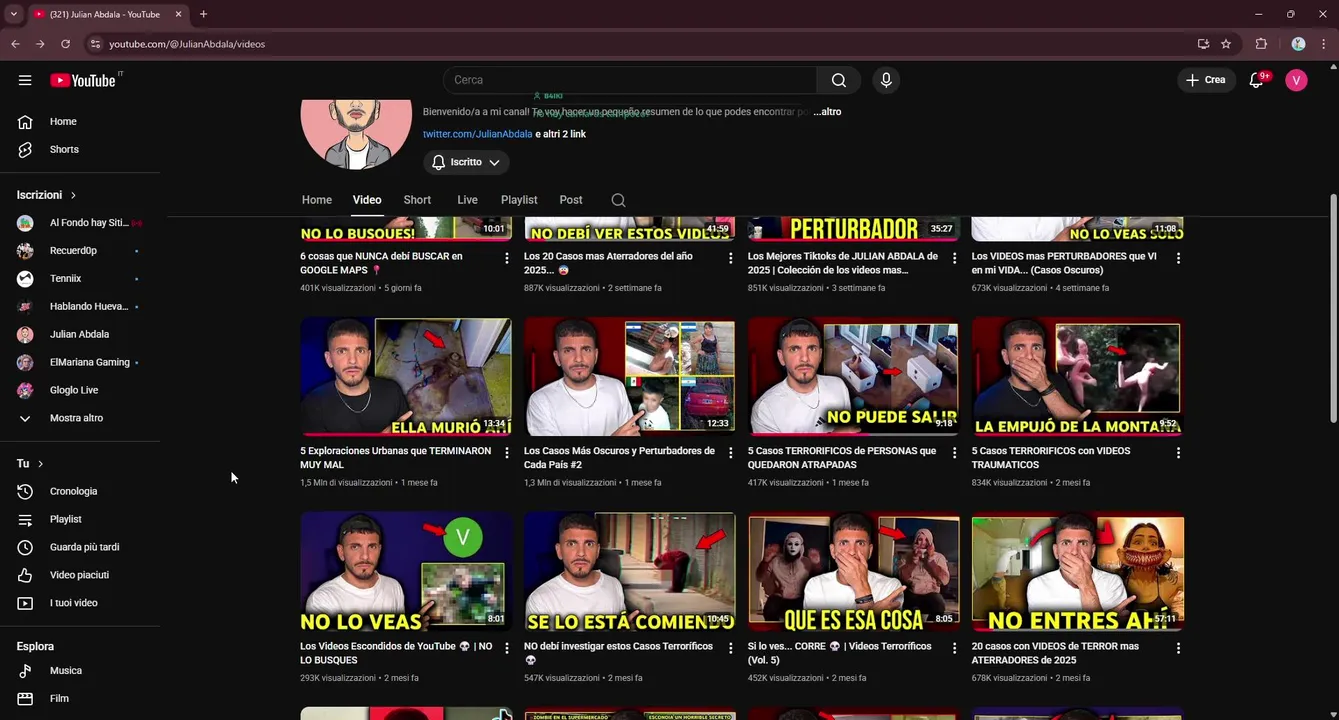Viewport: 1339px width, 720px height.
Task: Click the browser address bar
Action: 640,44
